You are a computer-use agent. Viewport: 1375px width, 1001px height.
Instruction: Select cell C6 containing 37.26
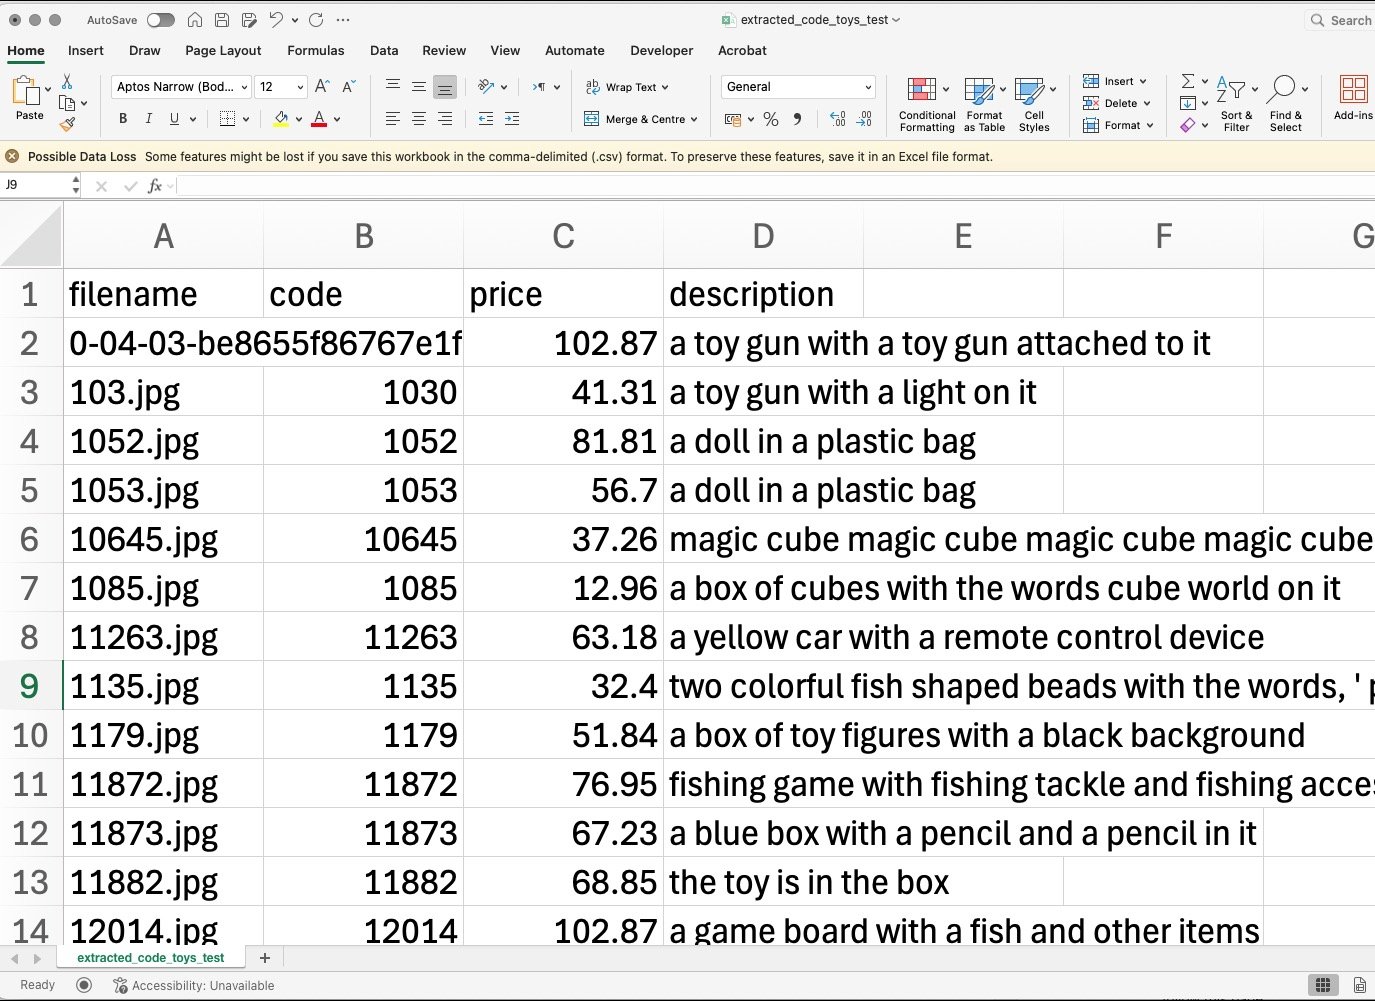pyautogui.click(x=563, y=539)
